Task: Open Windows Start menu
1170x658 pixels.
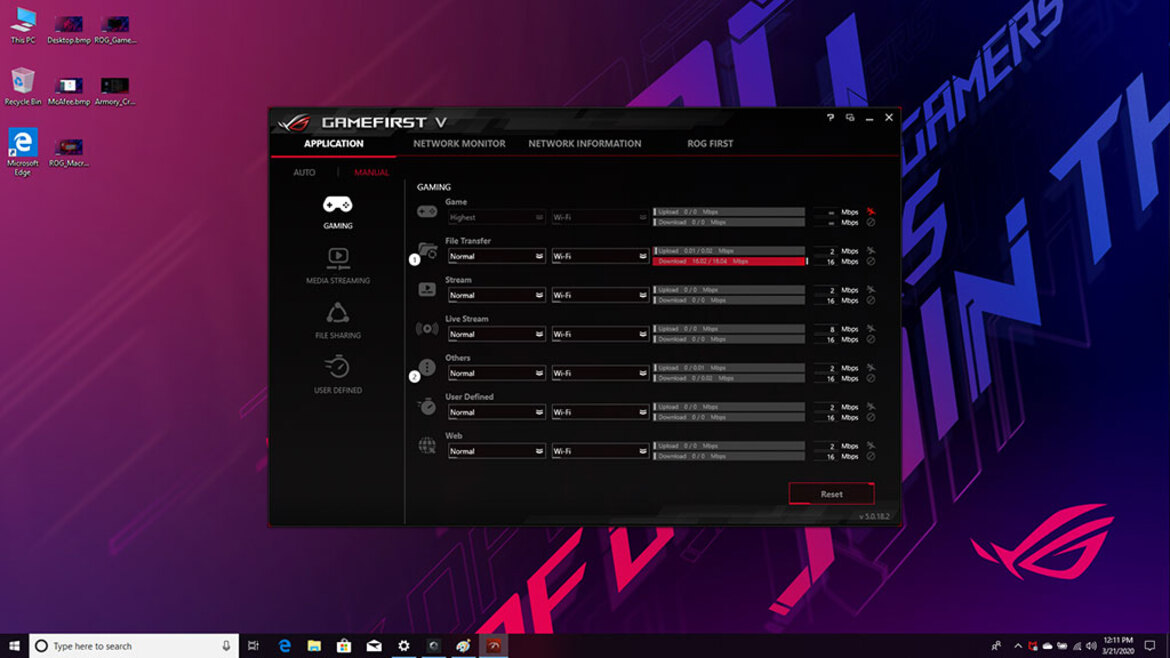Action: [x=14, y=646]
